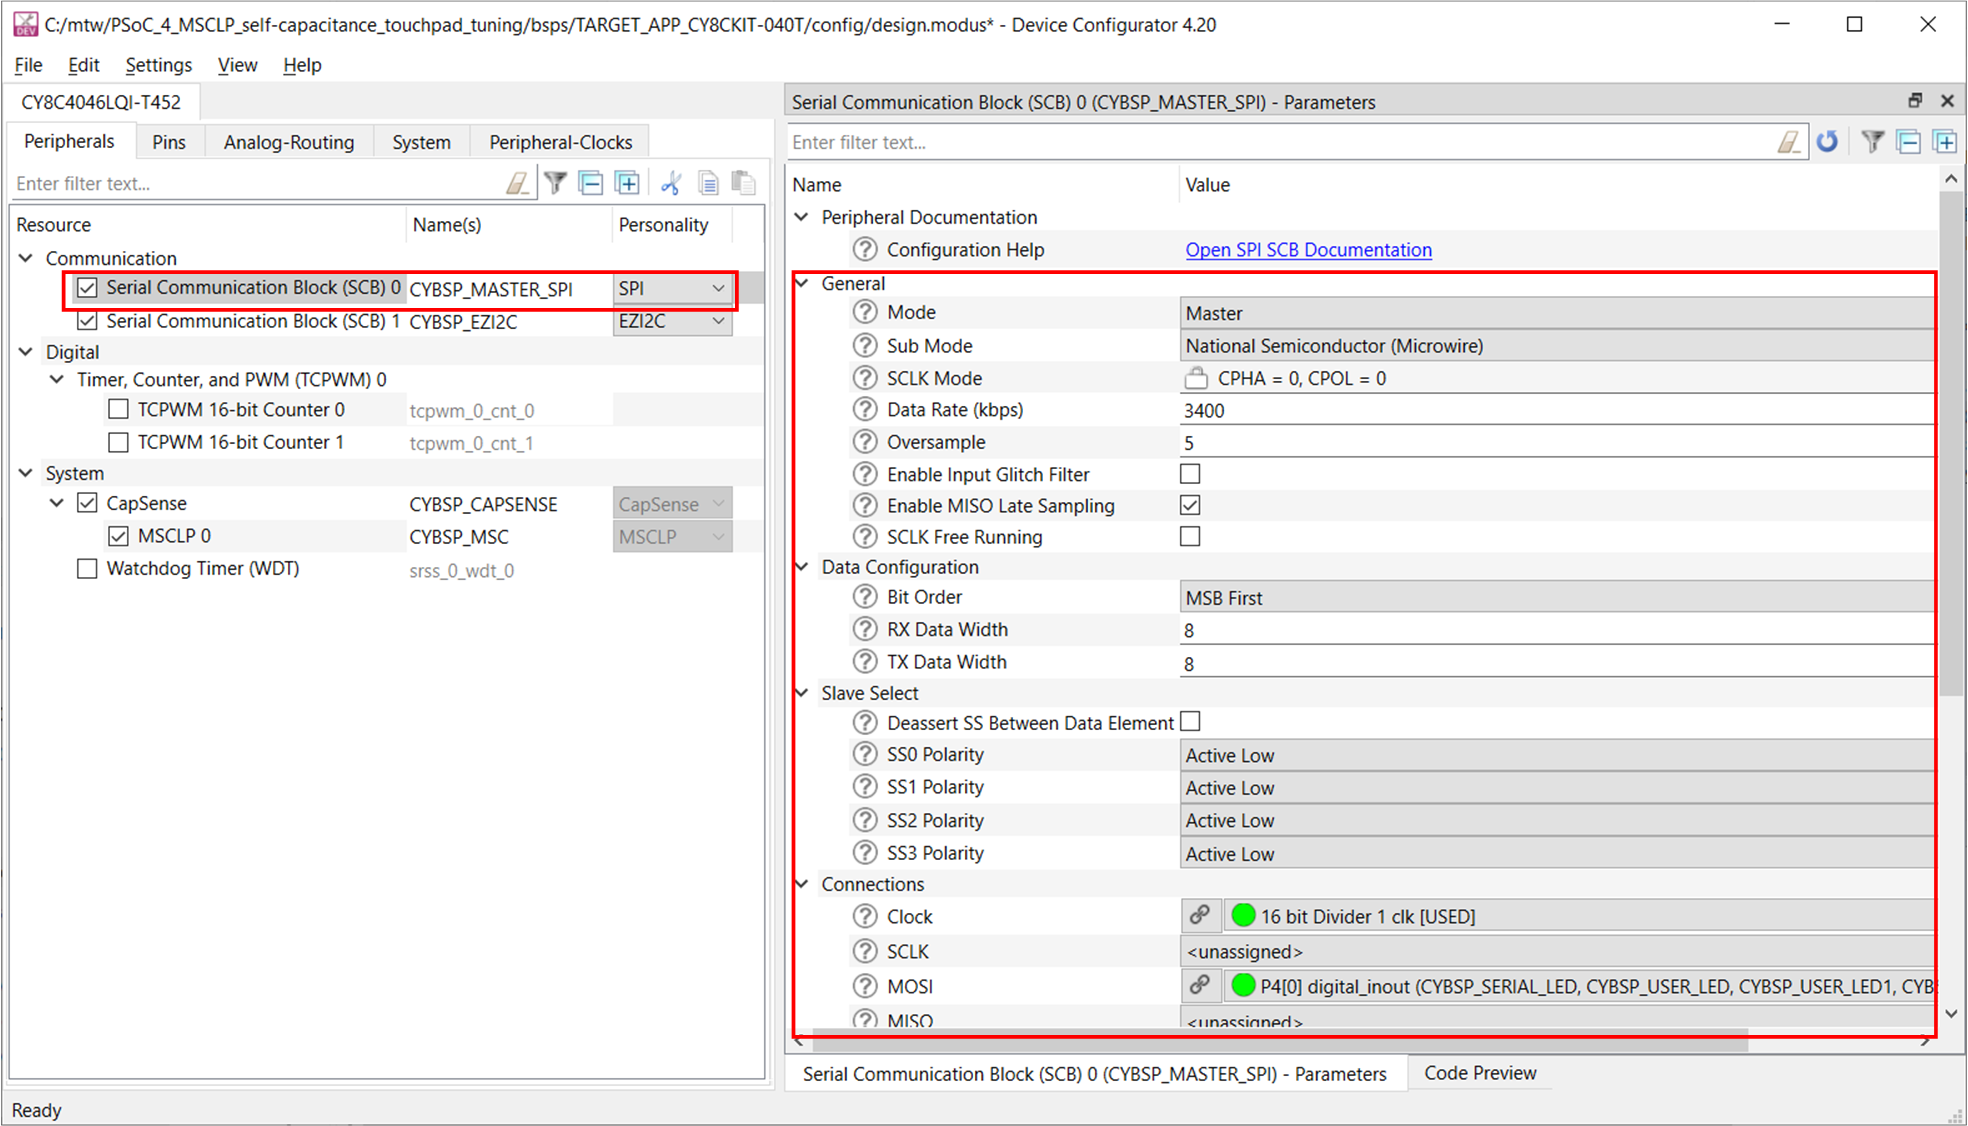The height and width of the screenshot is (1126, 1968).
Task: Check Deassert SS Between Data Element
Action: 1190,722
